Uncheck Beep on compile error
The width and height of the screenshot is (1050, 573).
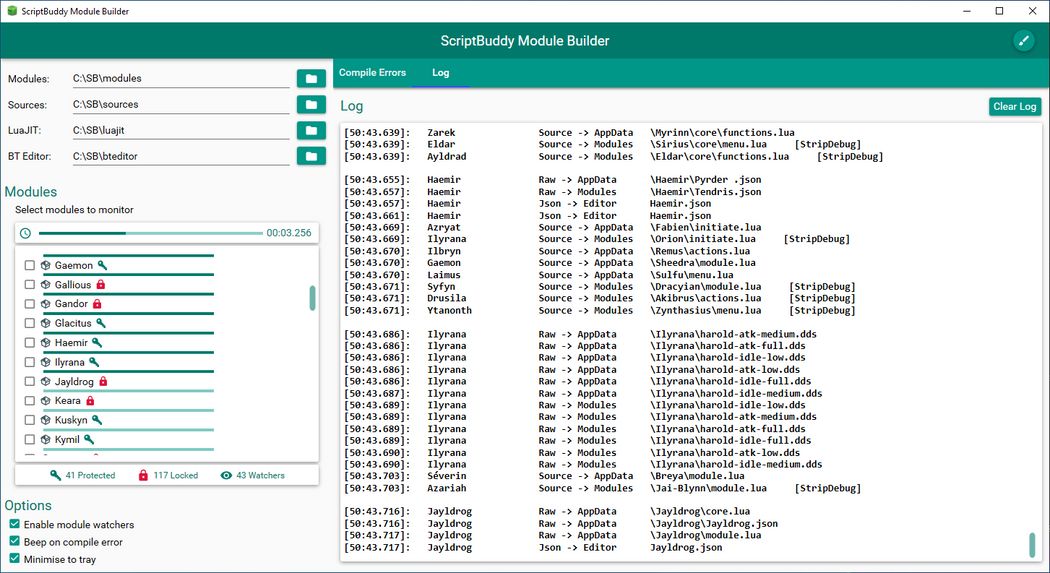pos(14,542)
